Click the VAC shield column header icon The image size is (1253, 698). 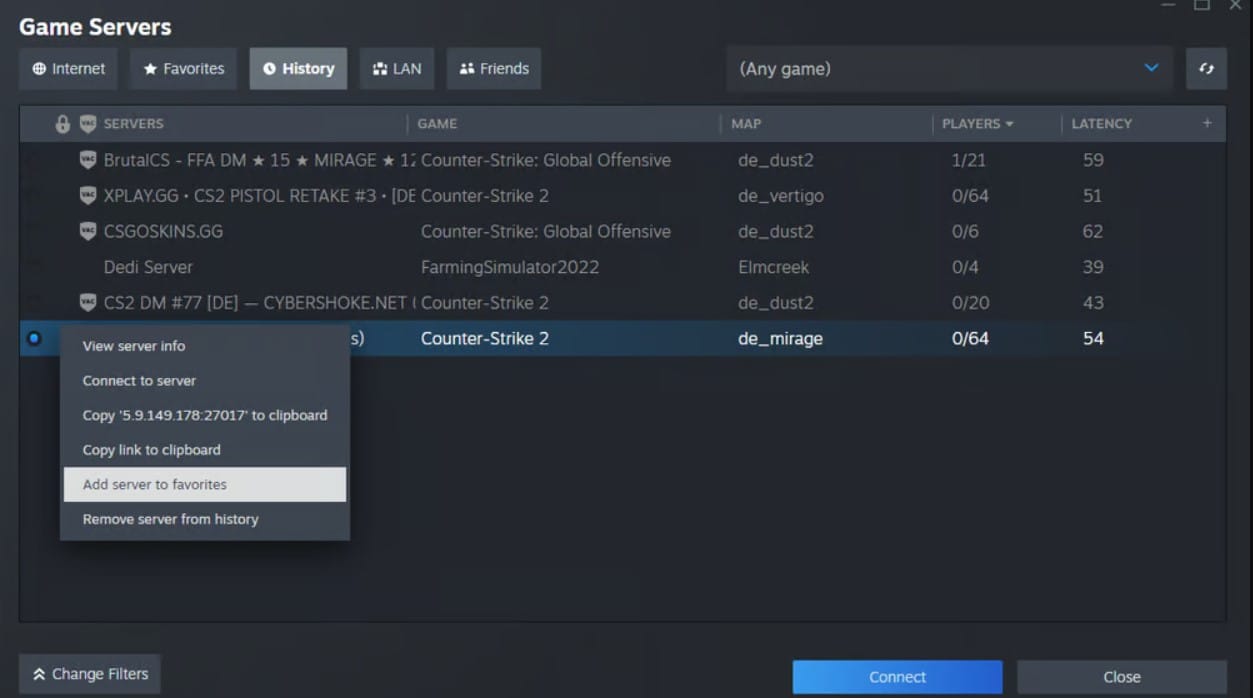click(x=87, y=124)
